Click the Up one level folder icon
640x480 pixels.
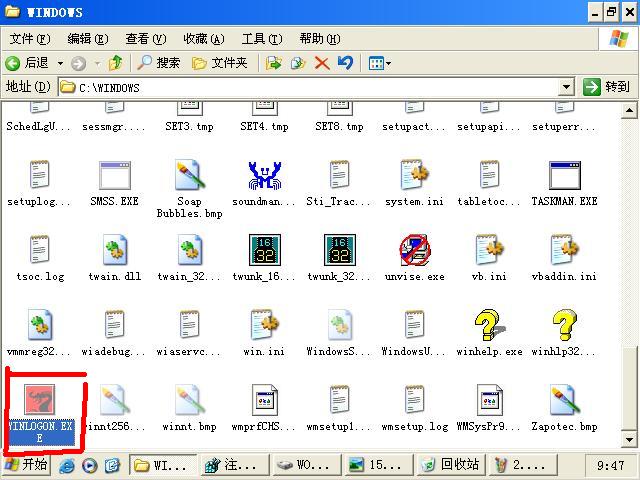[116, 63]
